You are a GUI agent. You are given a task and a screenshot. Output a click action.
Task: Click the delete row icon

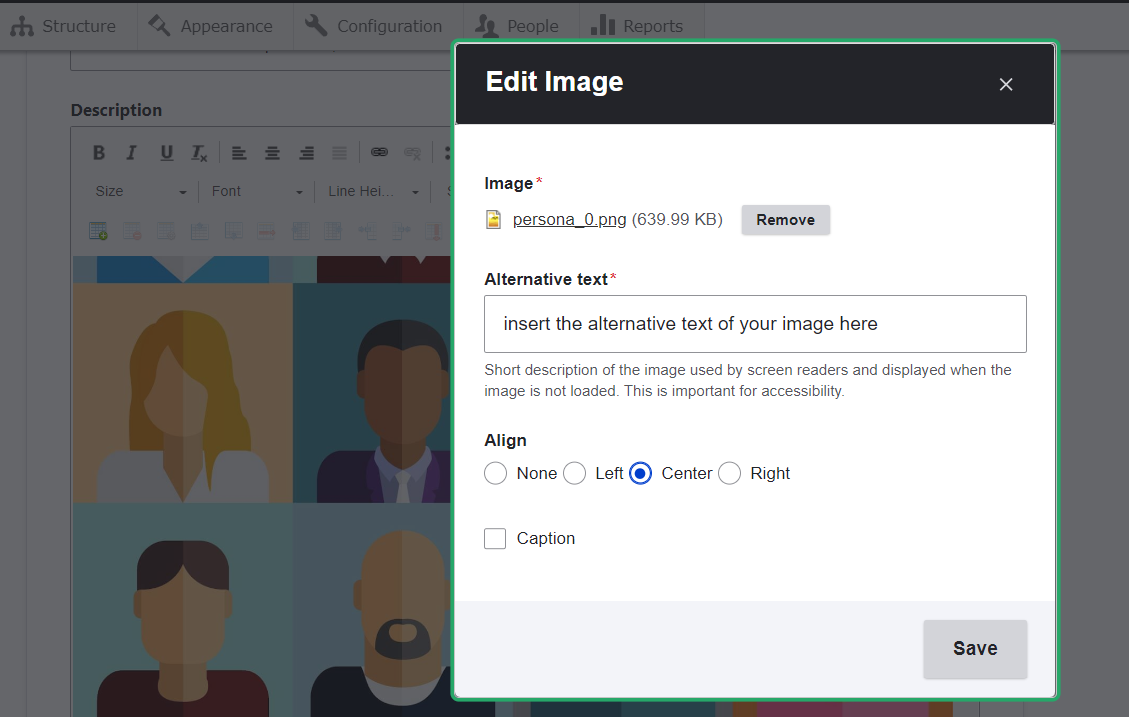coord(267,231)
